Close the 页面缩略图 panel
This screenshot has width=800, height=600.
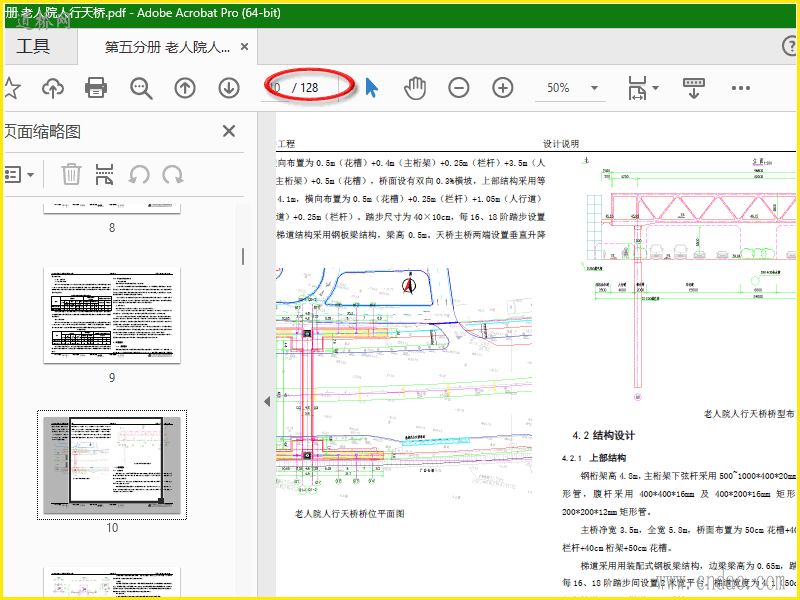[229, 131]
